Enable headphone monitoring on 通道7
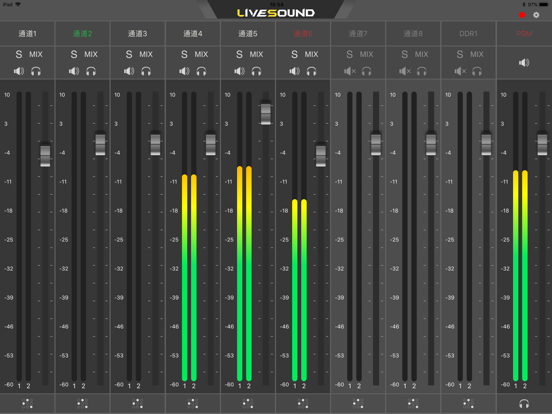The width and height of the screenshot is (552, 414). [x=366, y=71]
